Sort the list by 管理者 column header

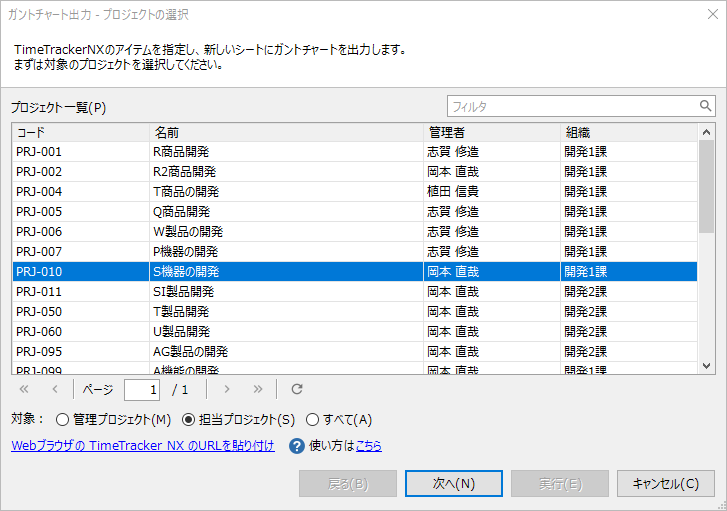490,132
